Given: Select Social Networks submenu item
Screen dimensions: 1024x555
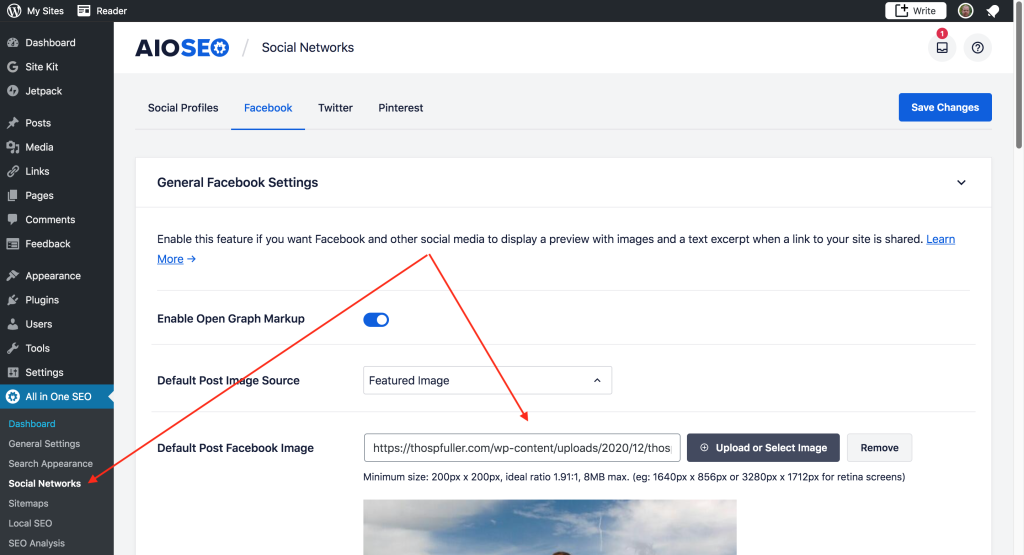Looking at the screenshot, I should click(x=44, y=483).
